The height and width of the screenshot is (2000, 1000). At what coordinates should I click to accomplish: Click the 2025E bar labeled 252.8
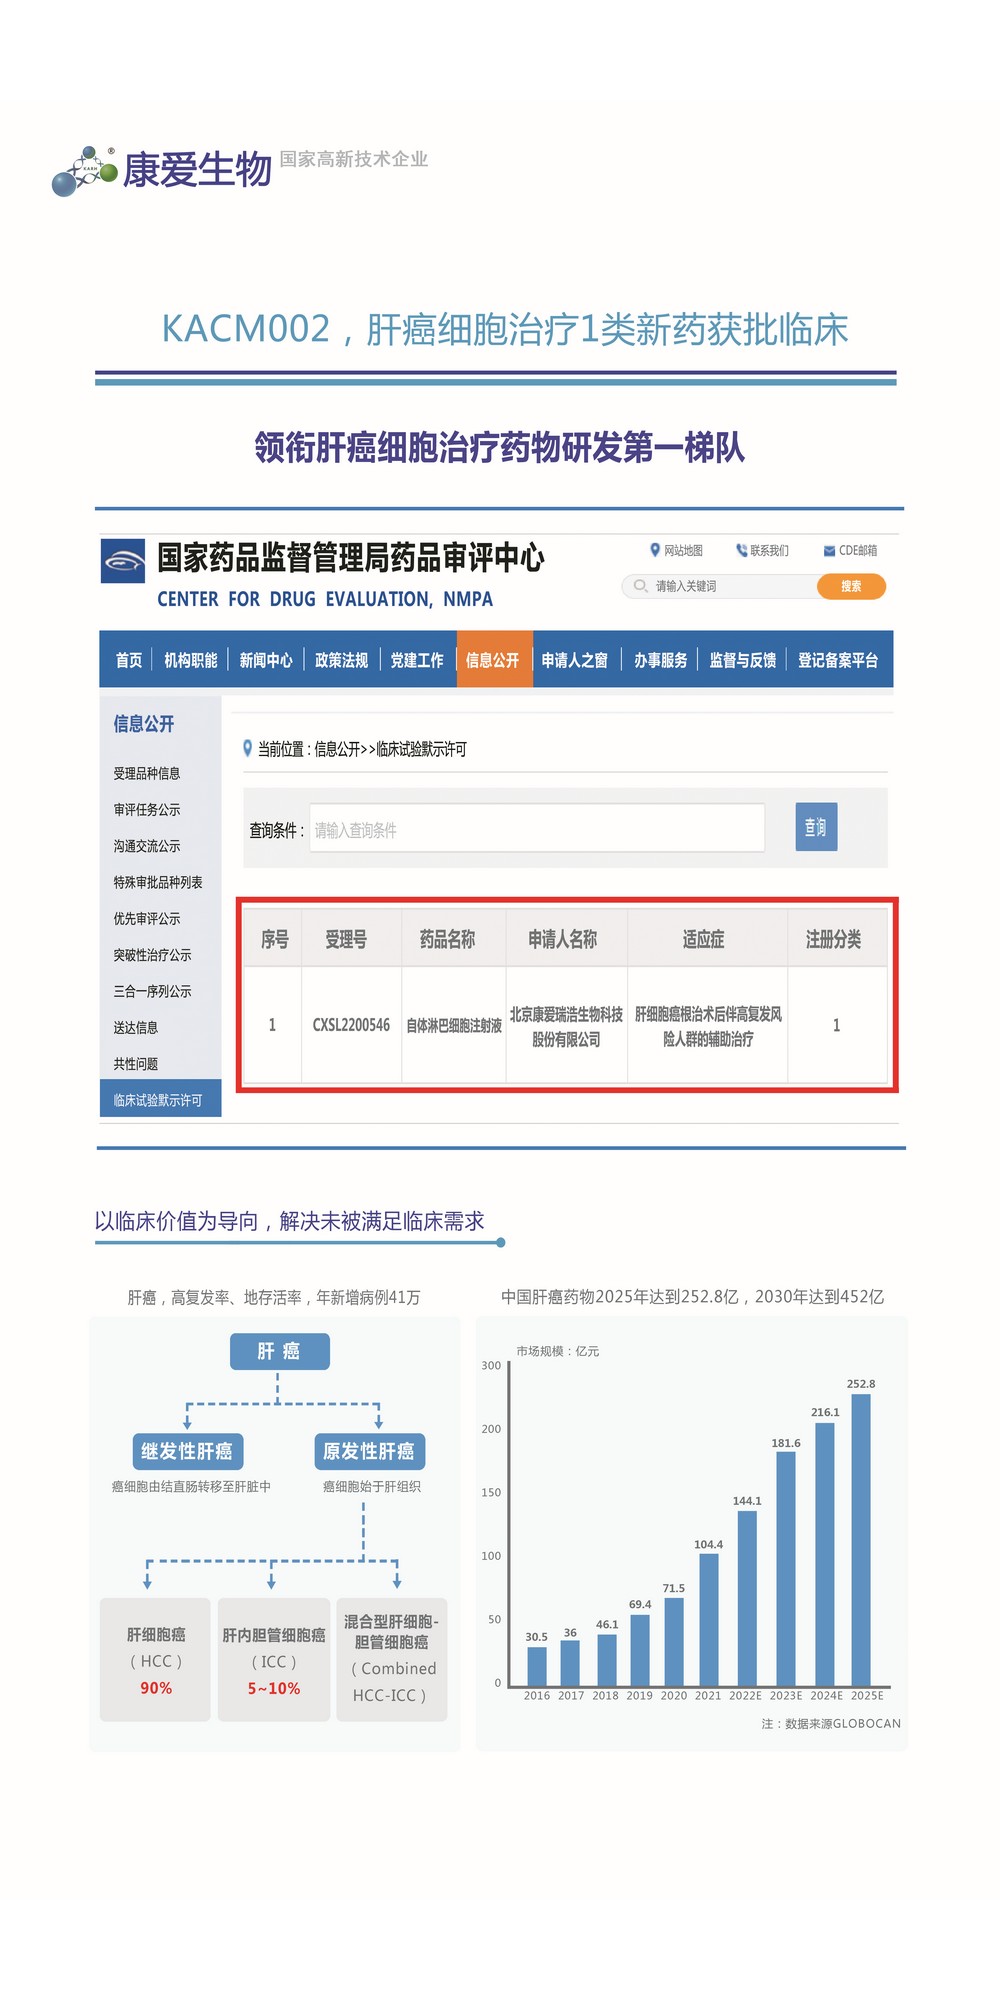click(861, 1540)
